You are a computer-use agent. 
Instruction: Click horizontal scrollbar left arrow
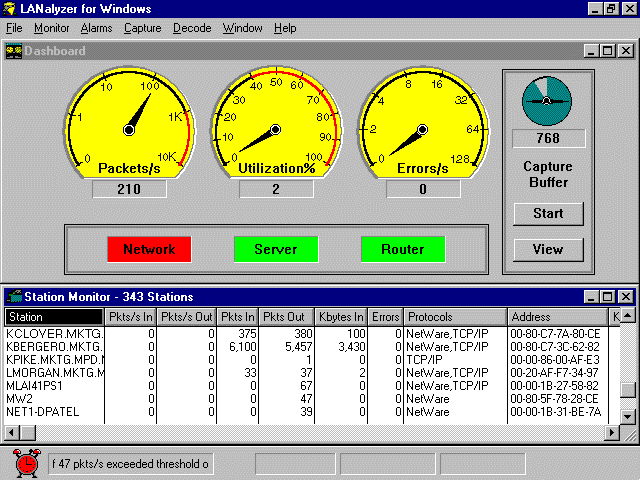[12, 432]
